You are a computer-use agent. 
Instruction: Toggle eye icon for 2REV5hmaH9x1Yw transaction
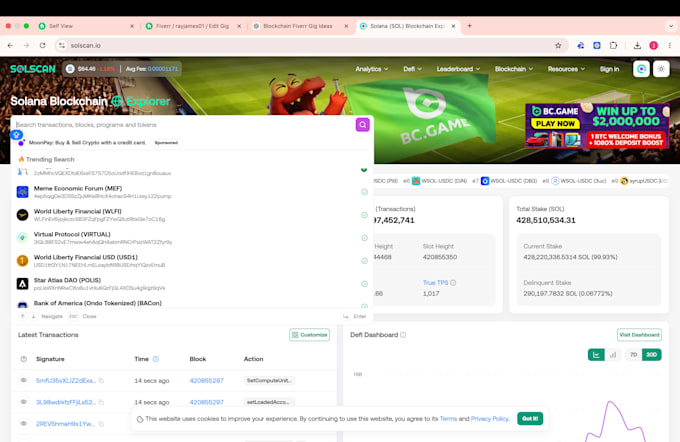pos(23,423)
